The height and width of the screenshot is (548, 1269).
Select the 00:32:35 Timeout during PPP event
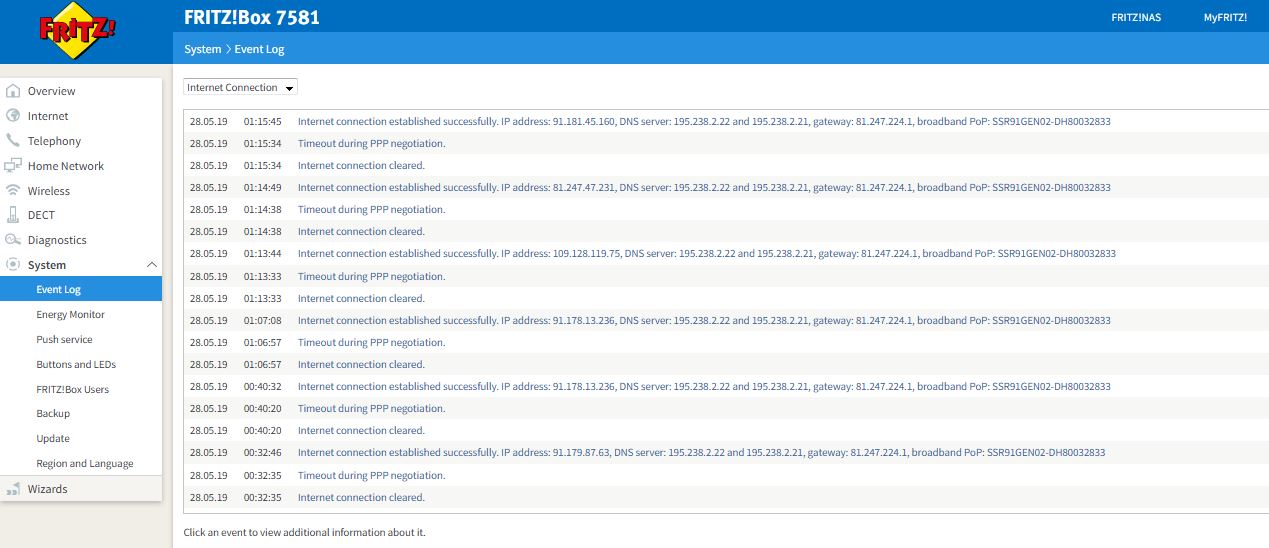coord(371,476)
